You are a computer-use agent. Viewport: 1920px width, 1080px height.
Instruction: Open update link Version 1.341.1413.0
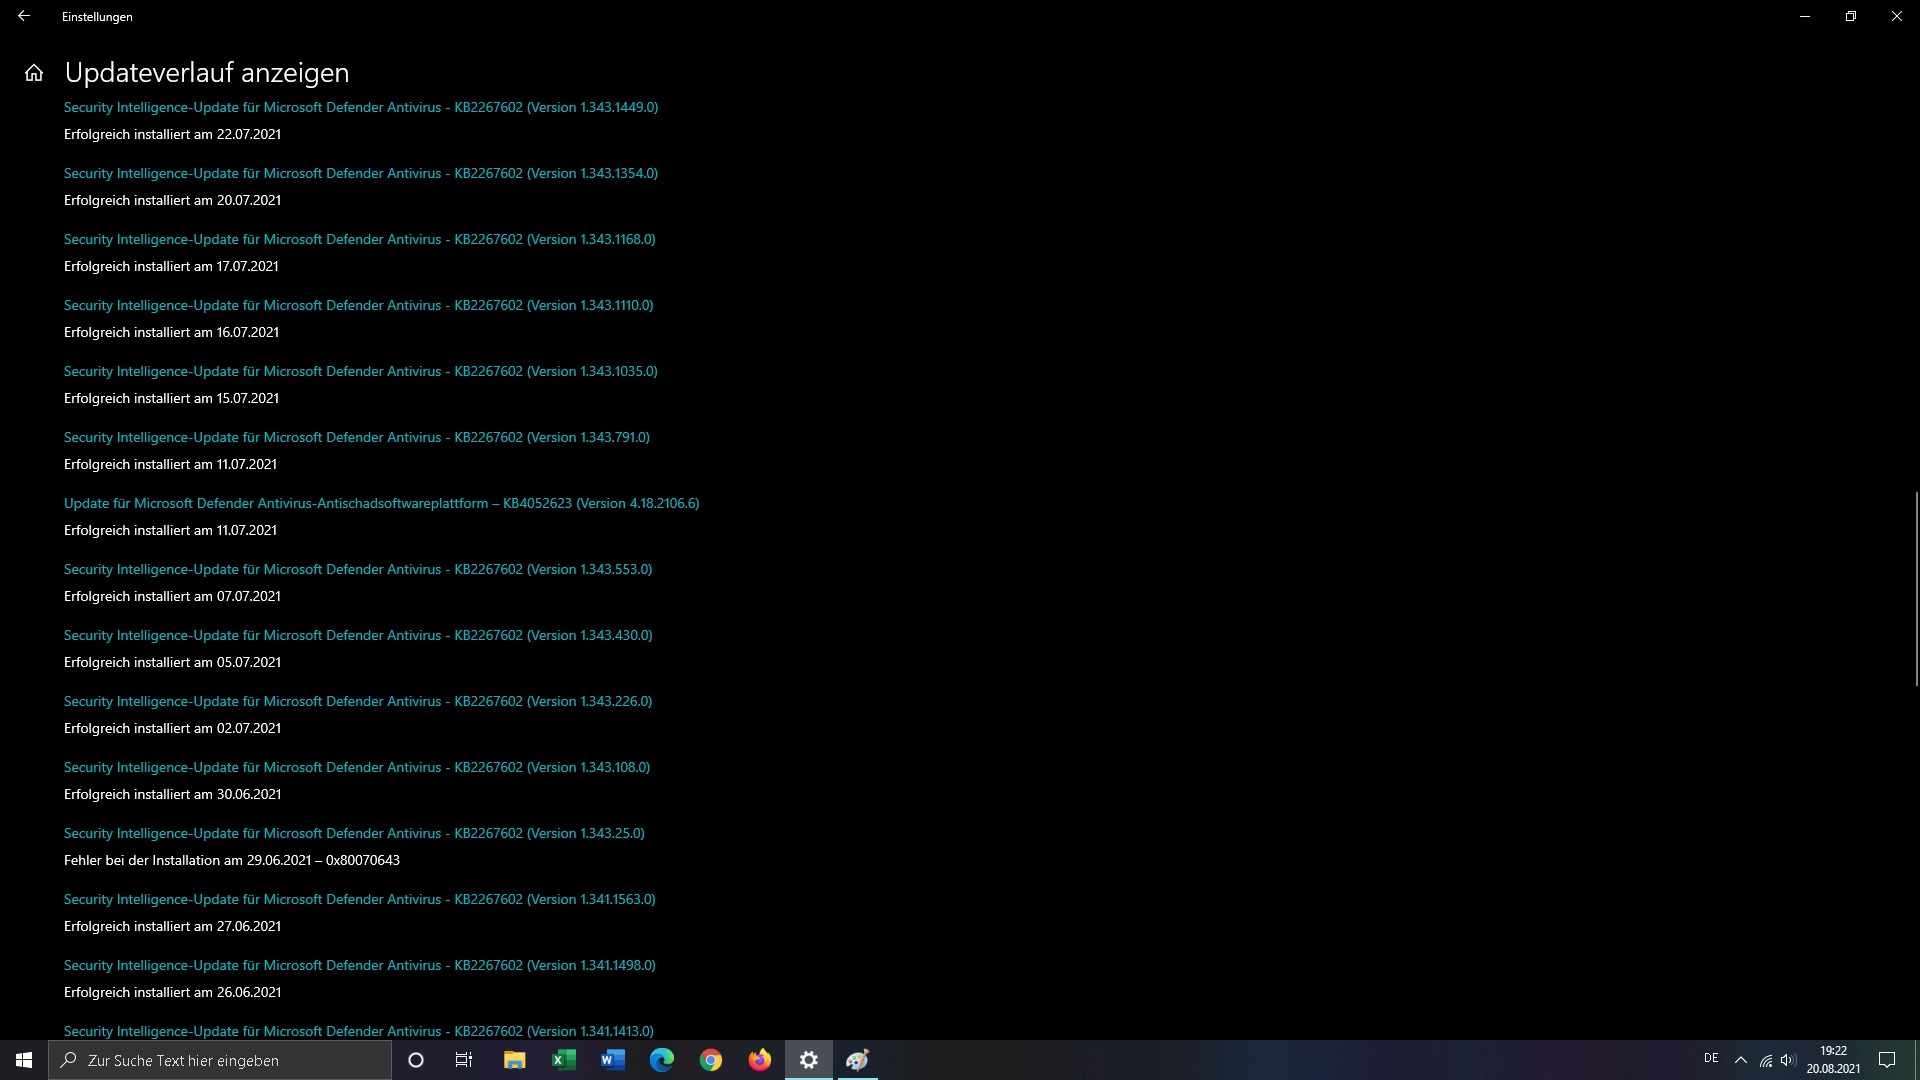click(x=359, y=1031)
